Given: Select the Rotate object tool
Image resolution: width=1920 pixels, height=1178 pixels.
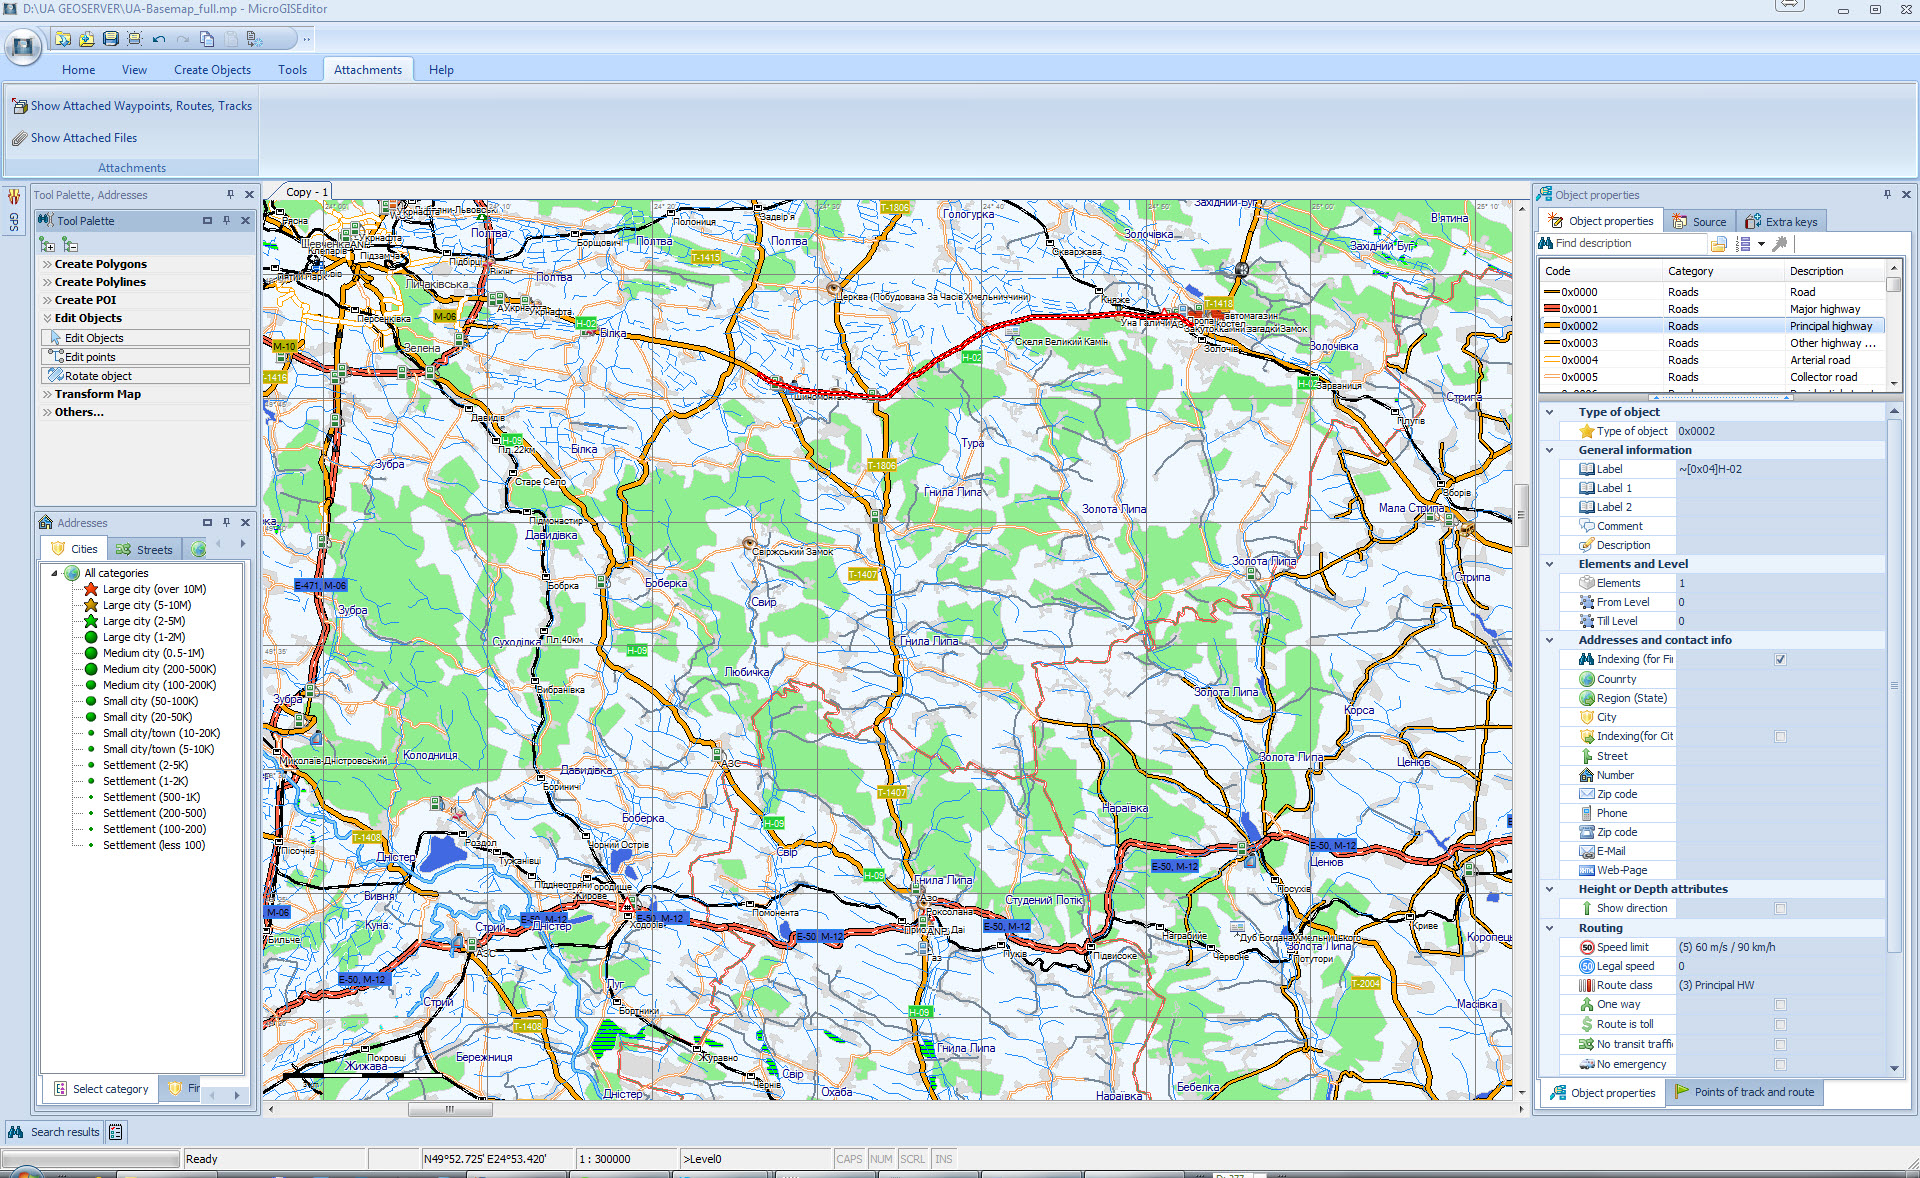Looking at the screenshot, I should [98, 376].
